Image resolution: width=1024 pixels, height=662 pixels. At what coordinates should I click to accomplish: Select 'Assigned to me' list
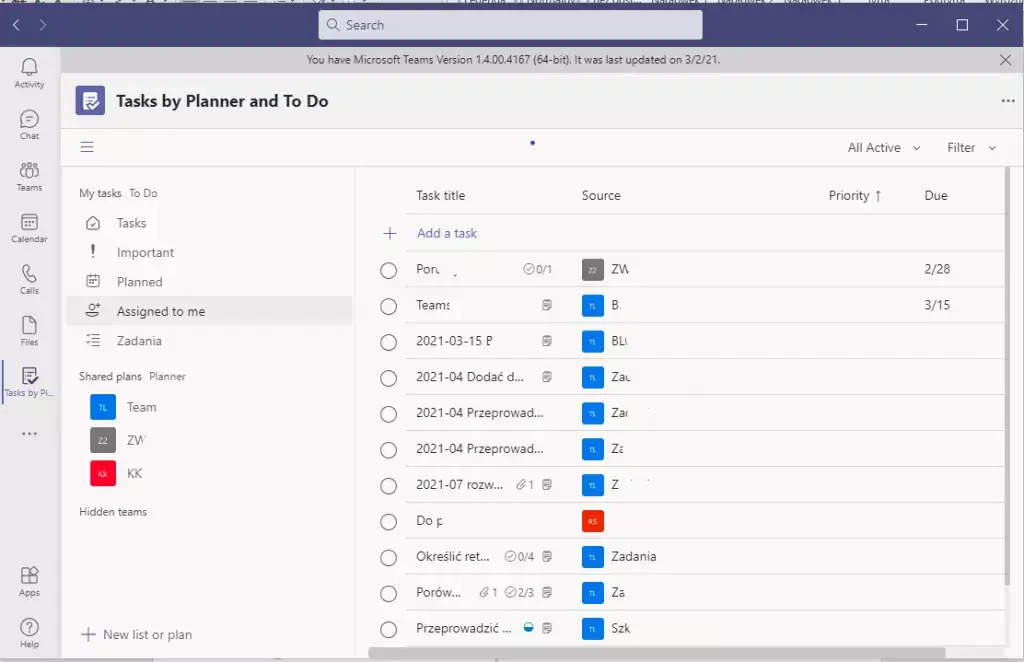[160, 311]
